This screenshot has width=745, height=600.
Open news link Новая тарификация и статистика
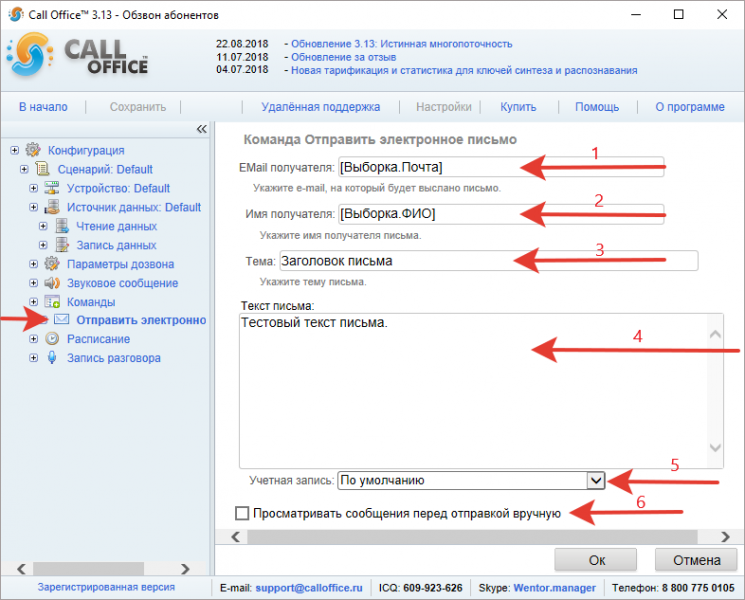point(464,70)
